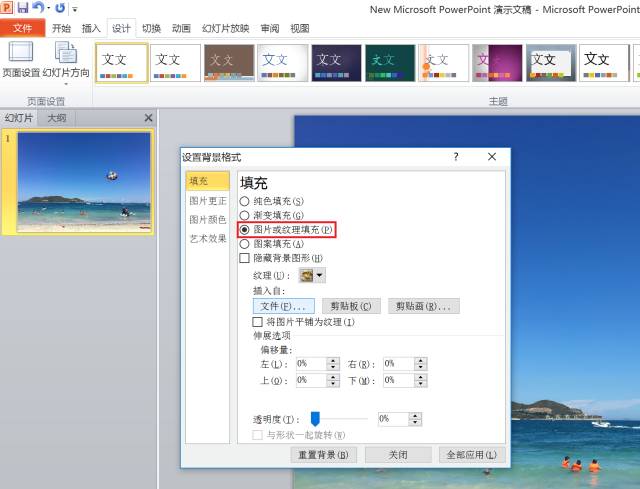Click the PowerPoint application icon
Image resolution: width=640 pixels, height=489 pixels.
(x=7, y=7)
